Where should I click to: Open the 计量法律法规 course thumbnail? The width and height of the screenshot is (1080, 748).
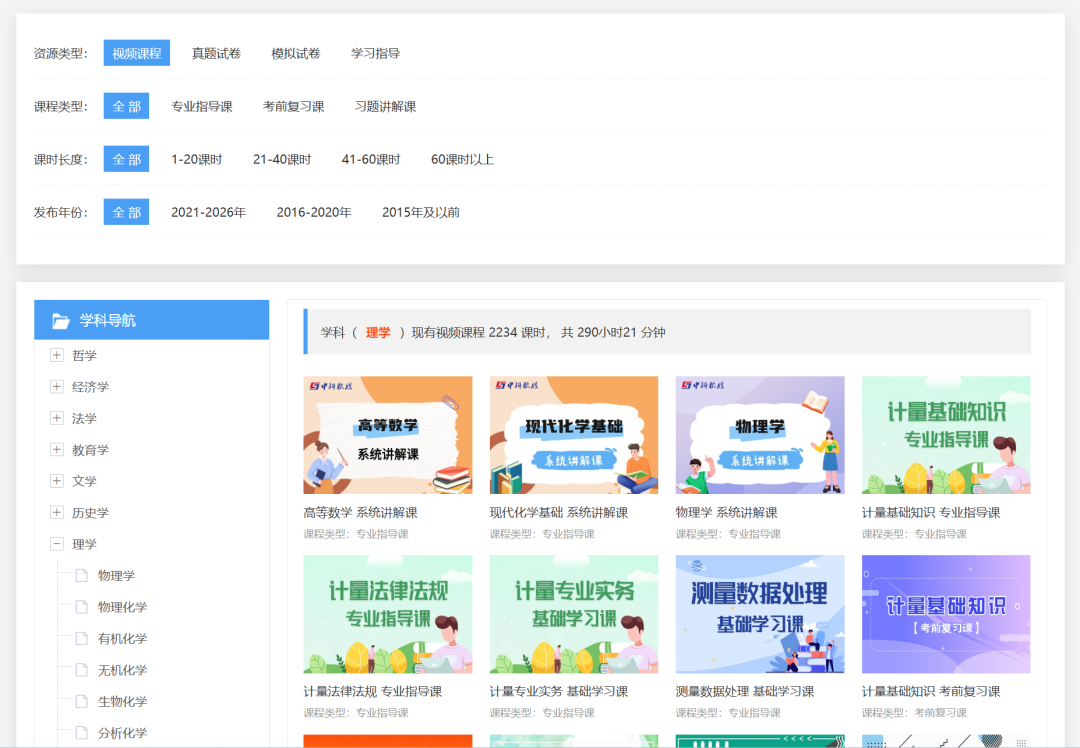coord(388,614)
